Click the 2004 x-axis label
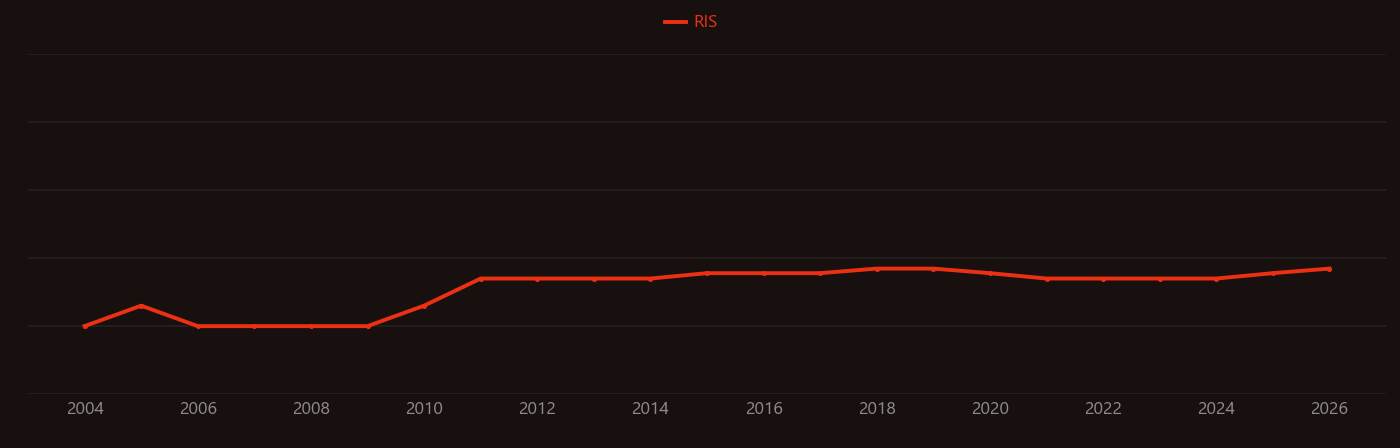The width and height of the screenshot is (1400, 448). 85,409
